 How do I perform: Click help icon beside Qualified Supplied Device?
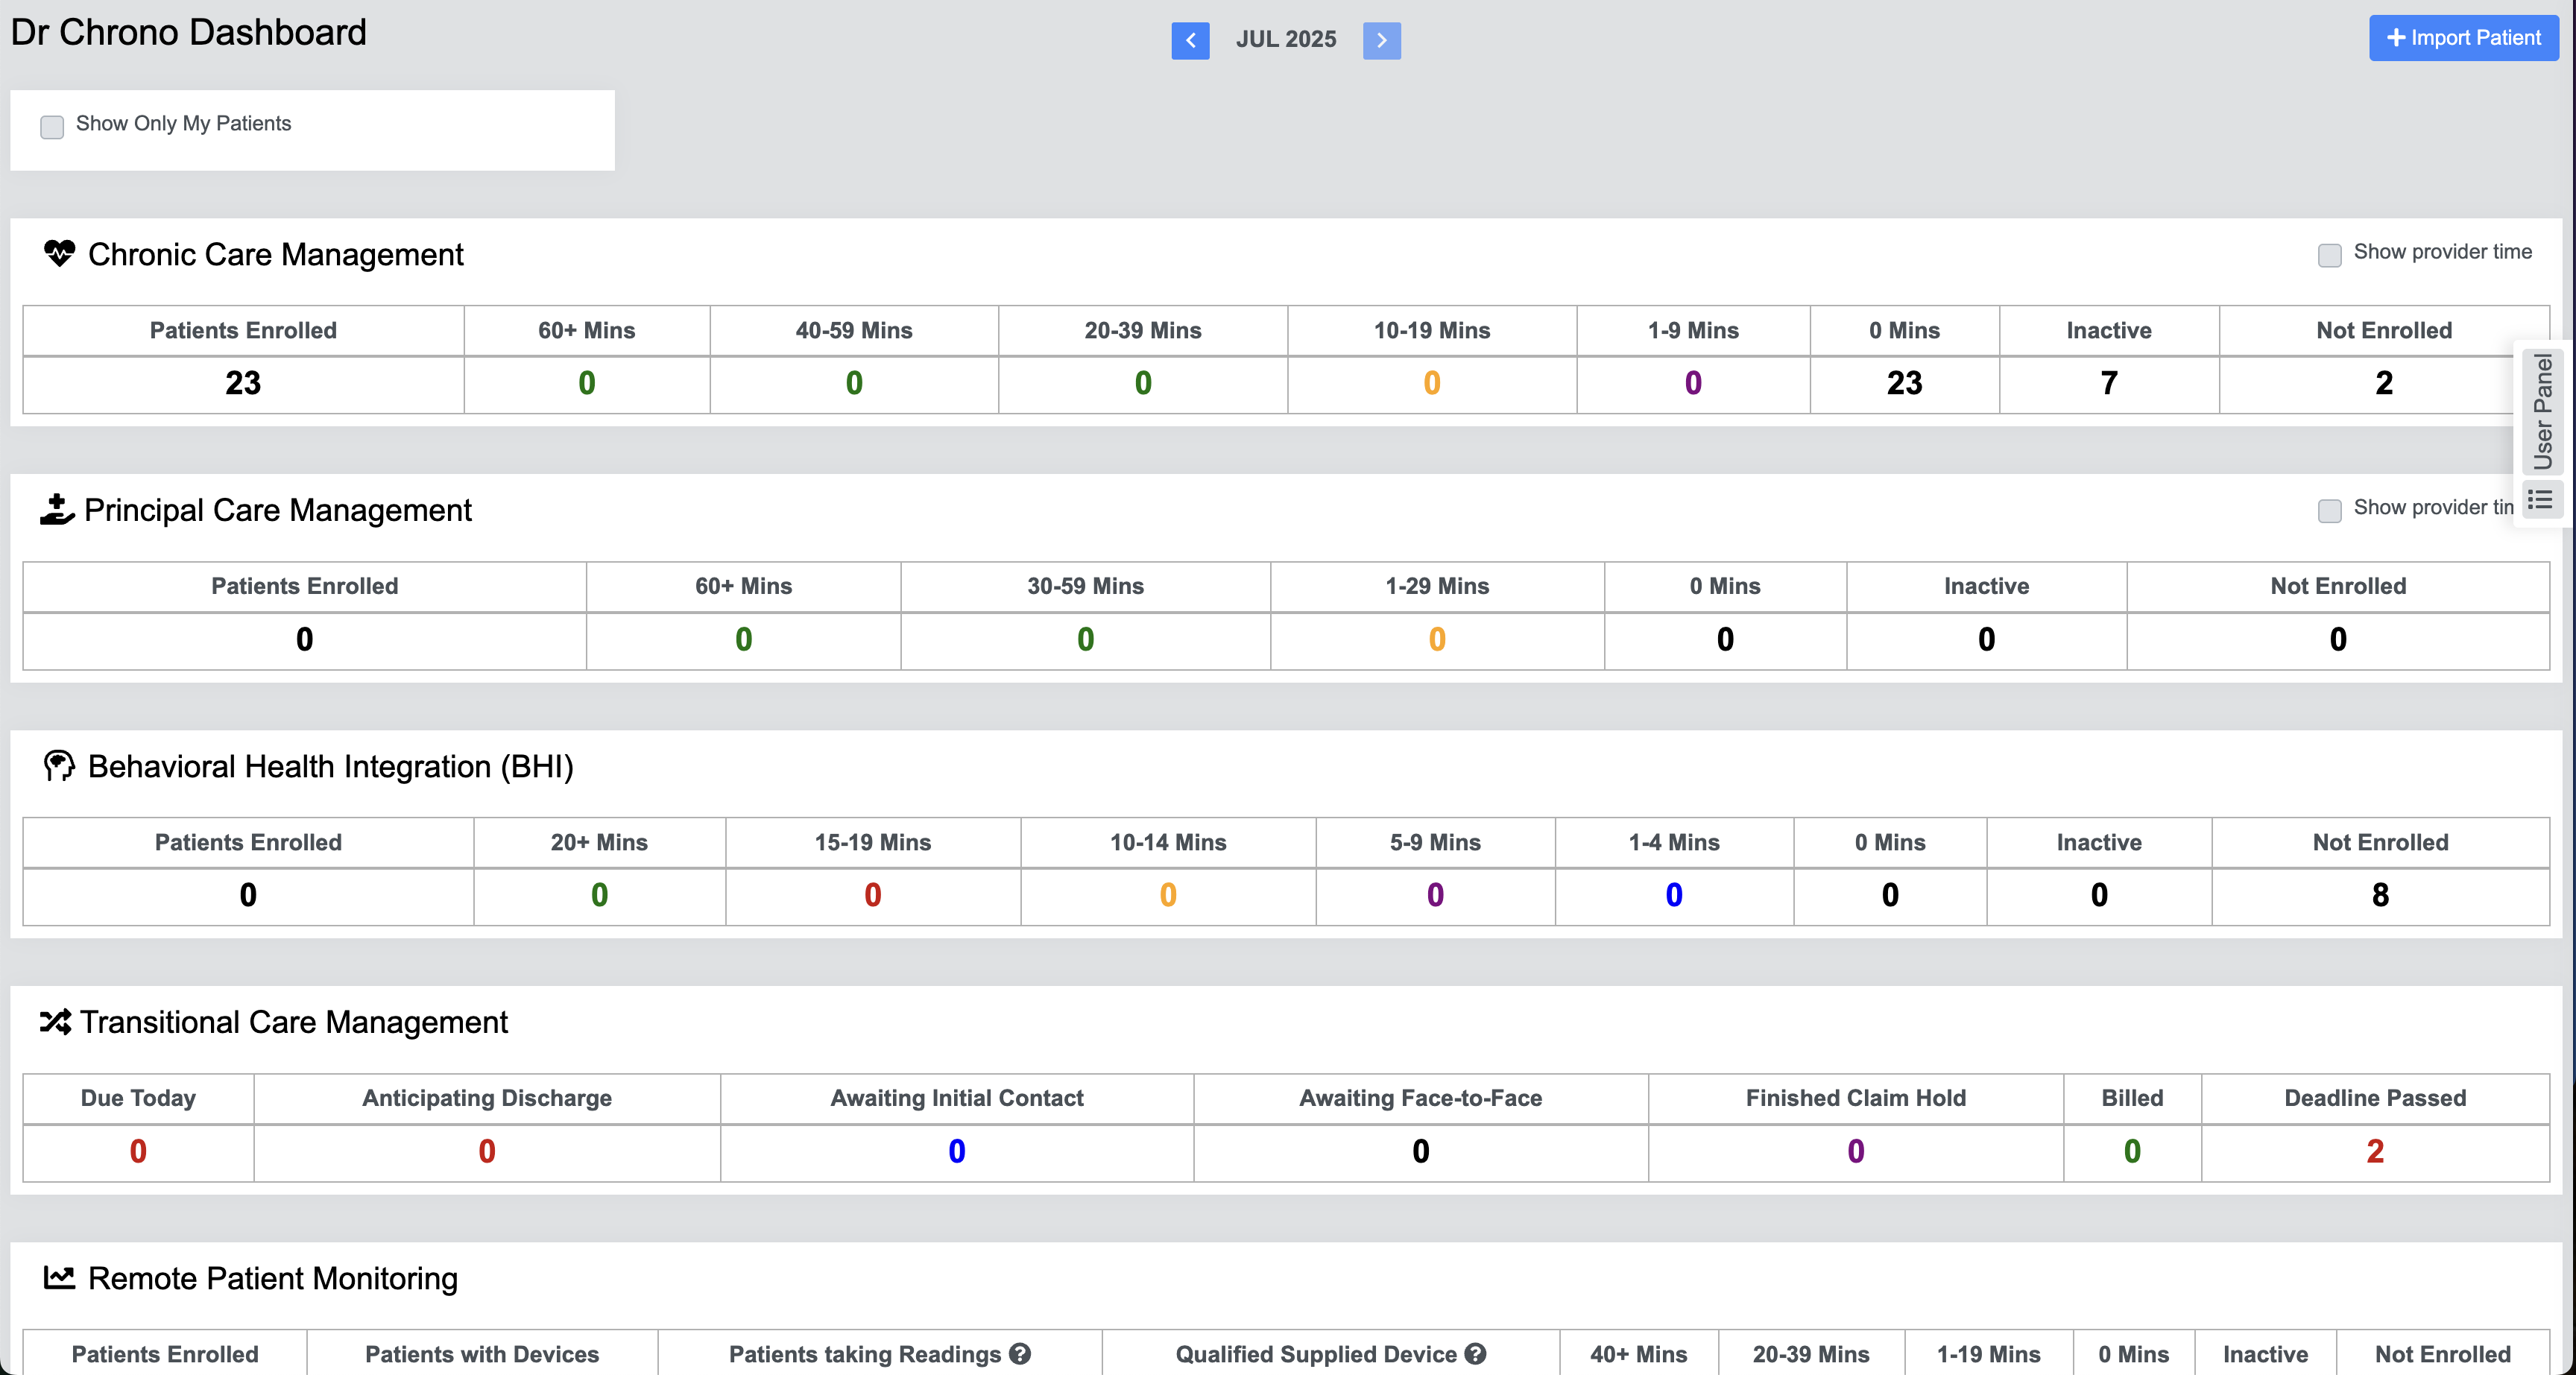tap(1475, 1354)
